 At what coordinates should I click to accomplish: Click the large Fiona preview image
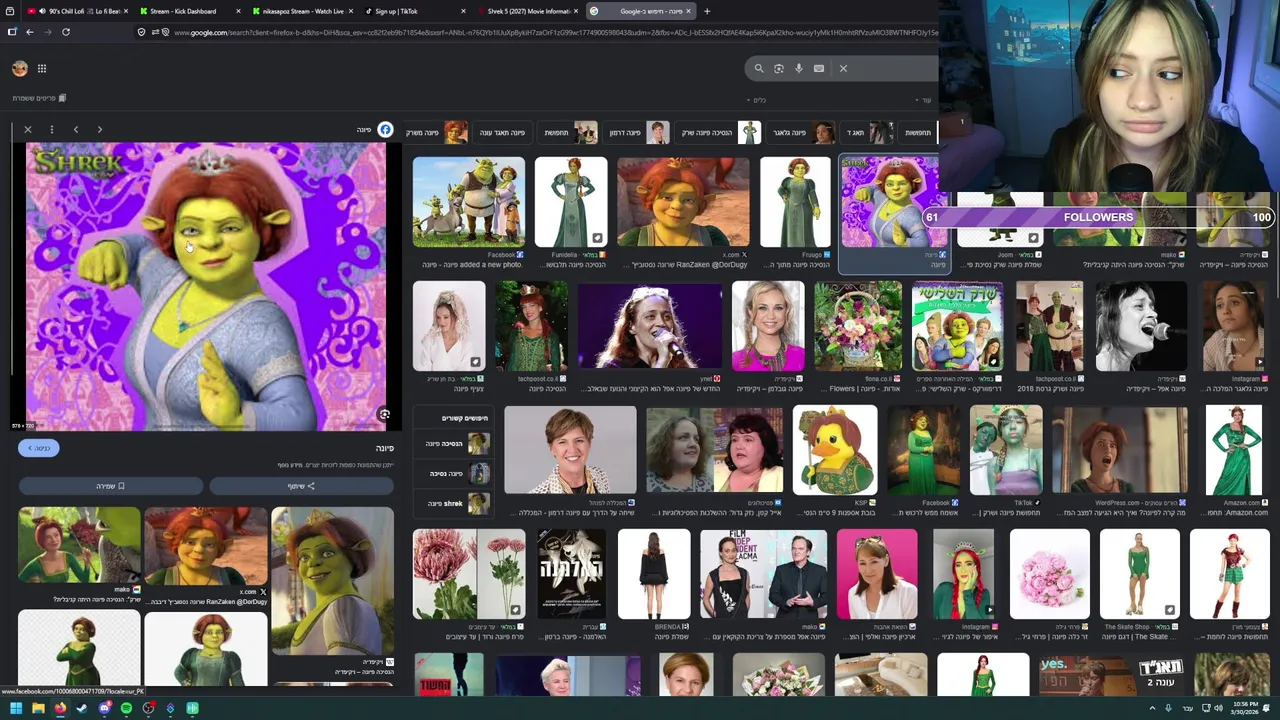tap(205, 286)
